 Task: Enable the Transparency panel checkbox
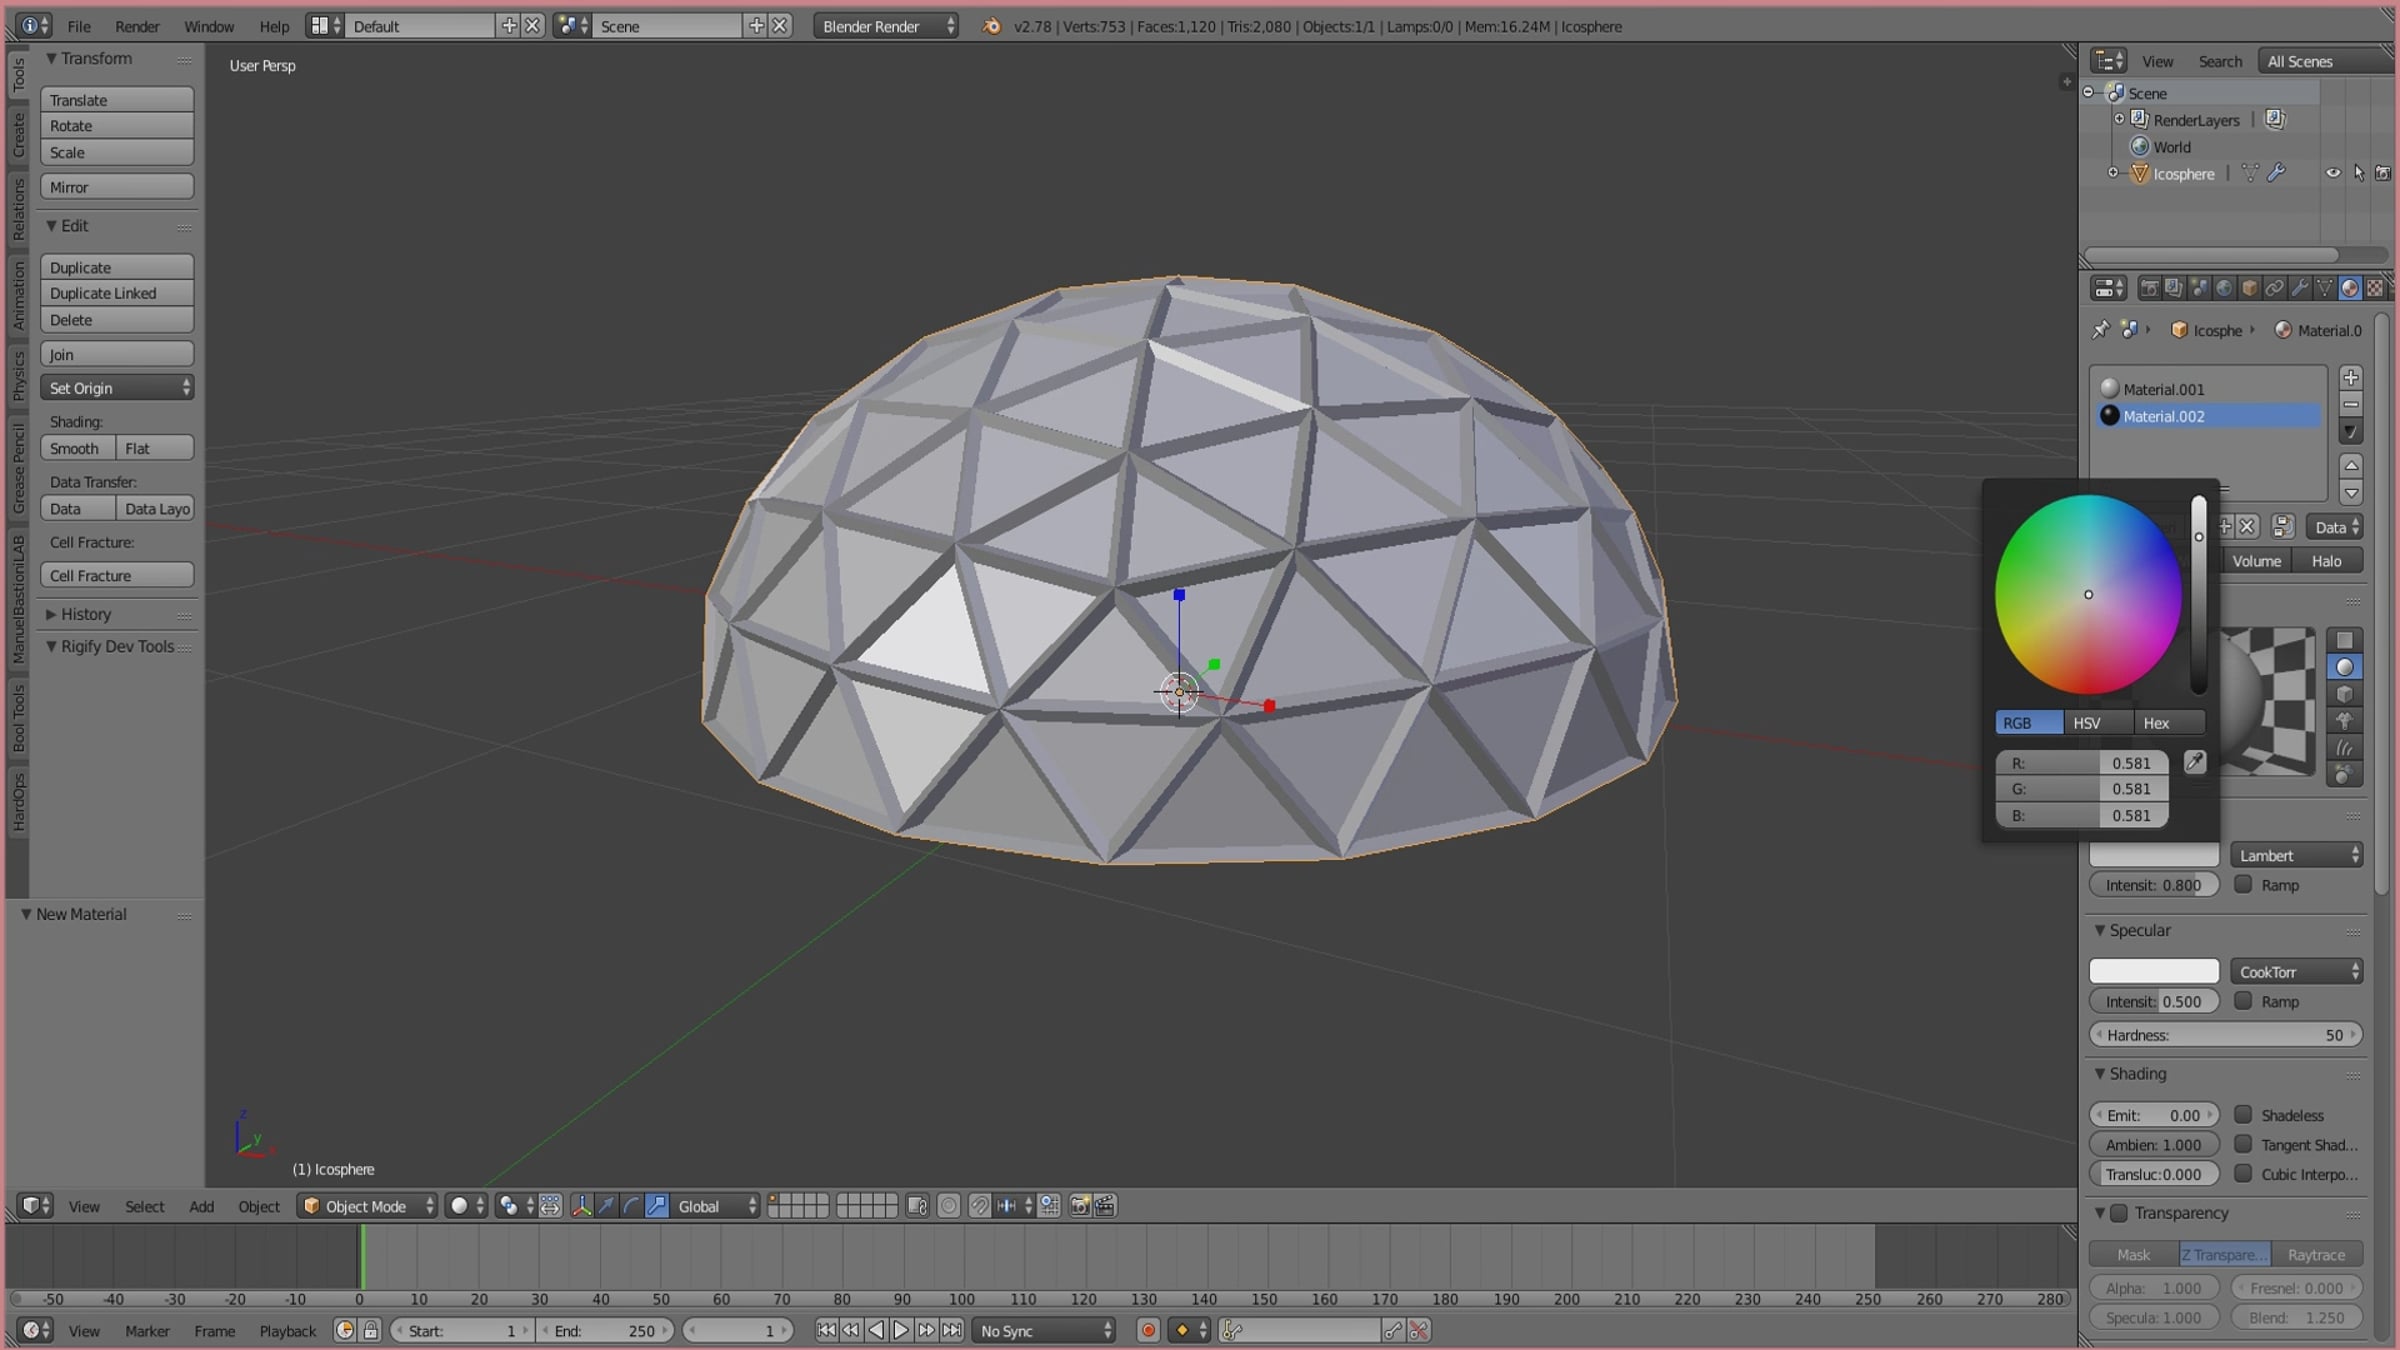2119,1212
